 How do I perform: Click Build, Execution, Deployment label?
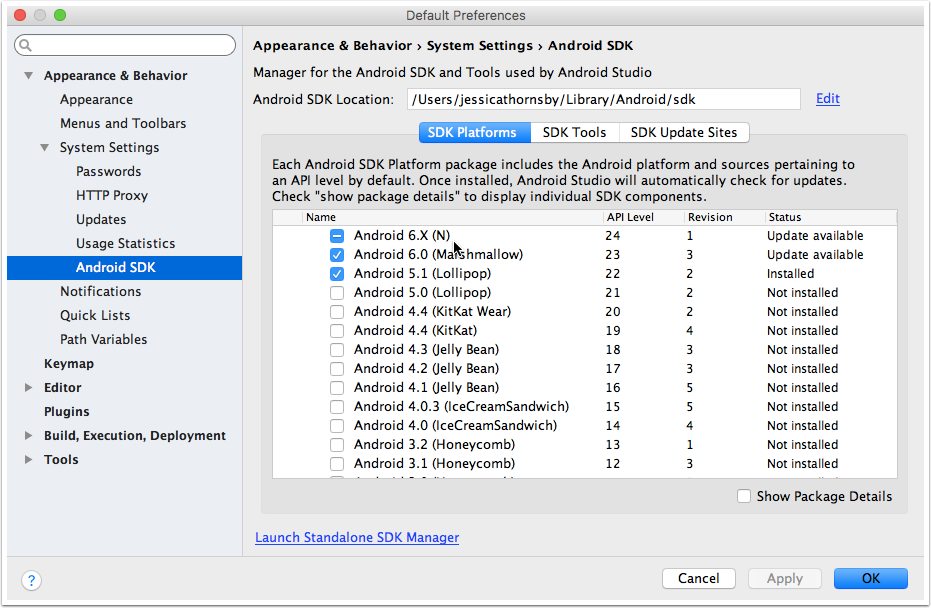[x=135, y=436]
